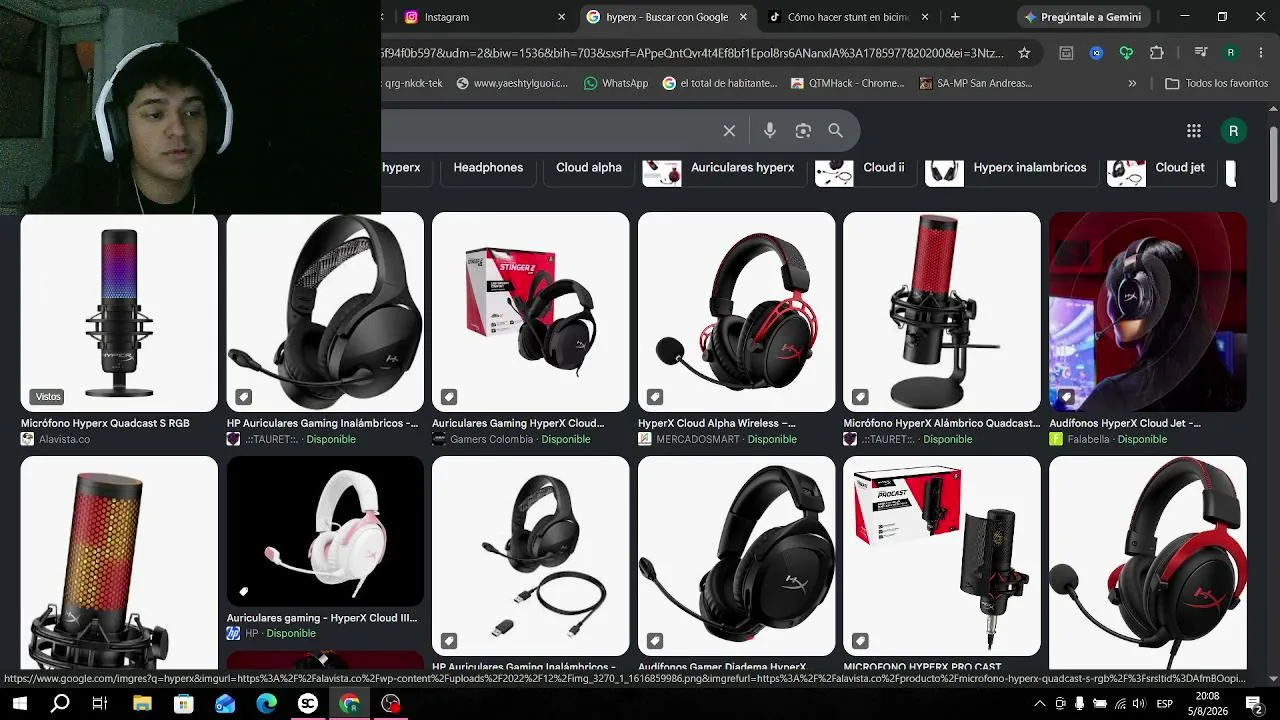The image size is (1280, 720).
Task: Open Task View on the taskbar
Action: [x=100, y=704]
